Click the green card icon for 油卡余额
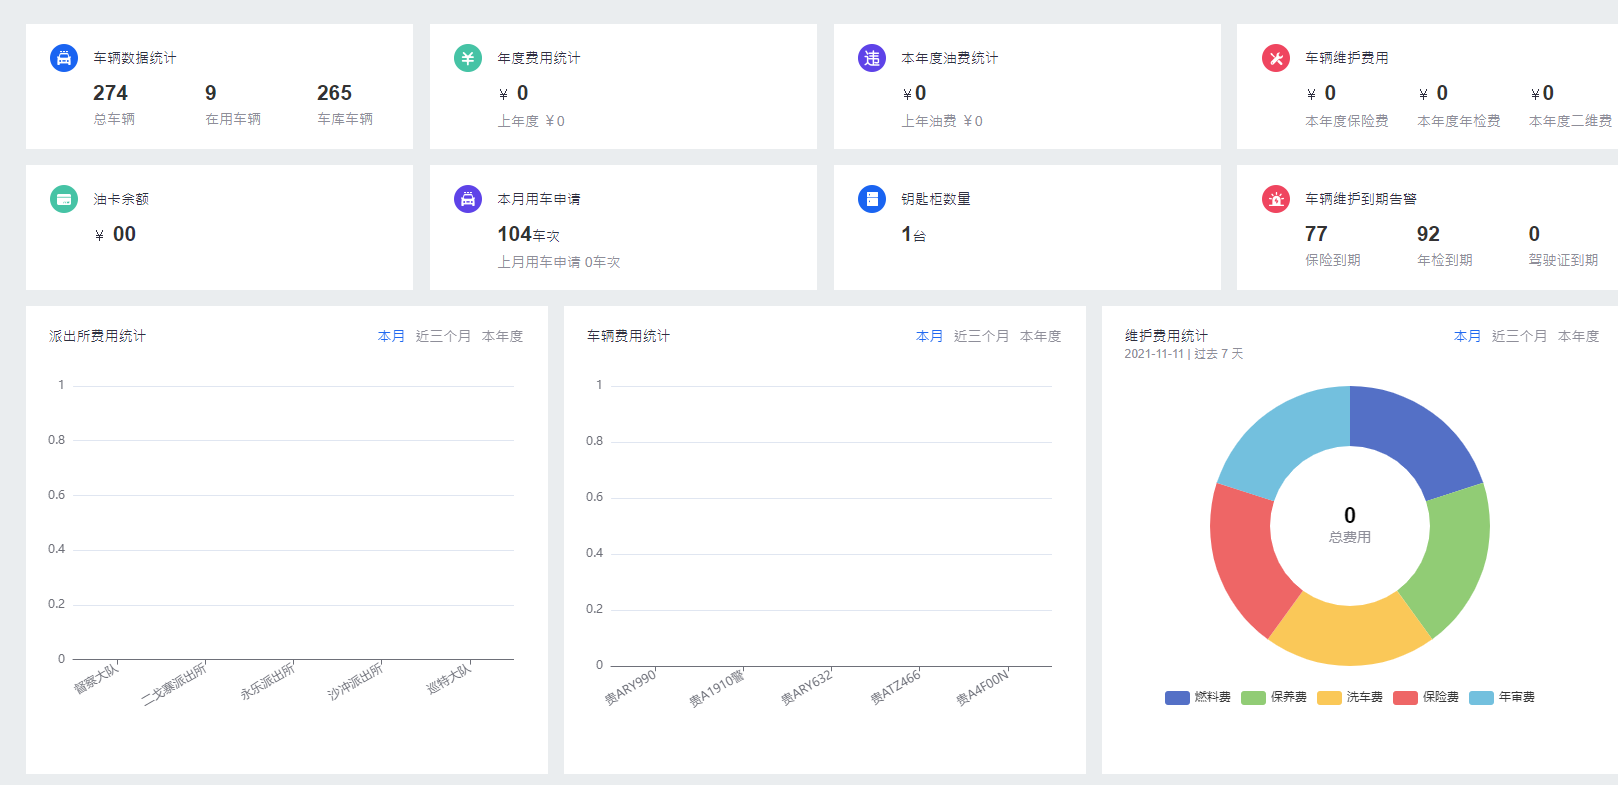Image resolution: width=1618 pixels, height=785 pixels. point(64,199)
